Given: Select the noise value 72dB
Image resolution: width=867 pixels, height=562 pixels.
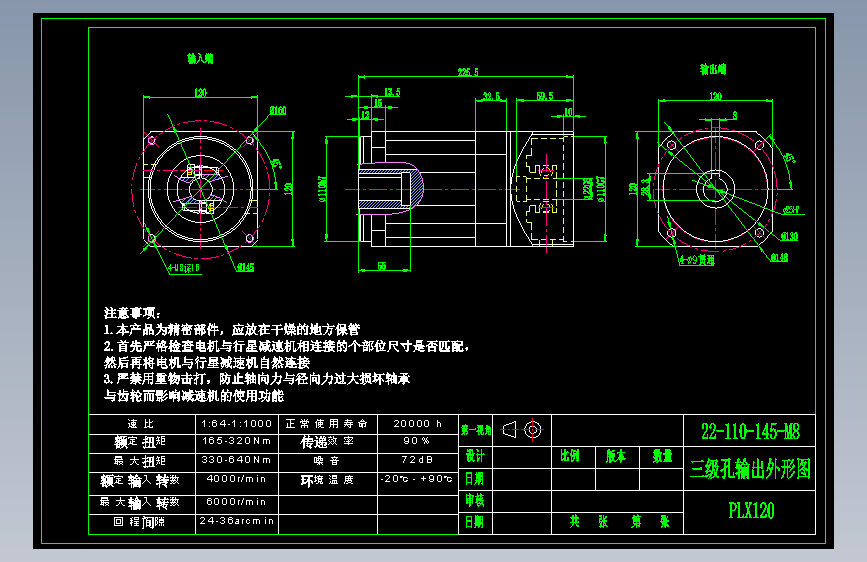Looking at the screenshot, I should (x=417, y=460).
